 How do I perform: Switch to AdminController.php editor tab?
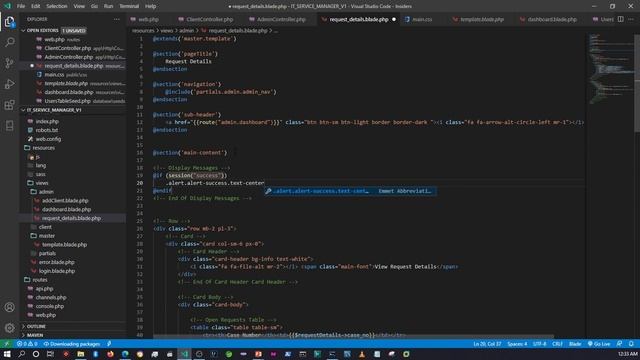[281, 19]
